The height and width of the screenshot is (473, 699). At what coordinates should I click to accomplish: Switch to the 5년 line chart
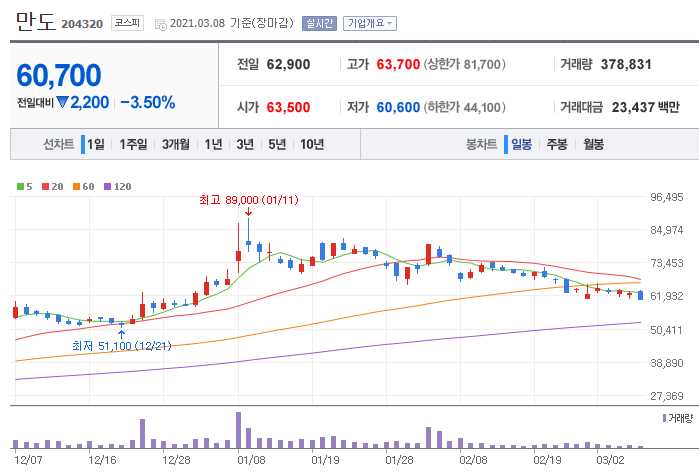point(277,144)
